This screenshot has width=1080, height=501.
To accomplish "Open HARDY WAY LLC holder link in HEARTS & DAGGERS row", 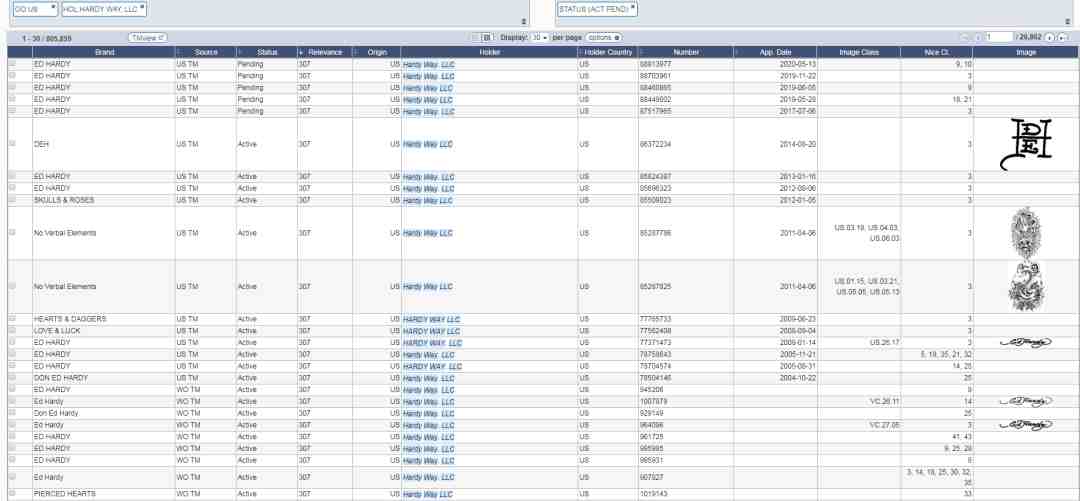I will (432, 319).
